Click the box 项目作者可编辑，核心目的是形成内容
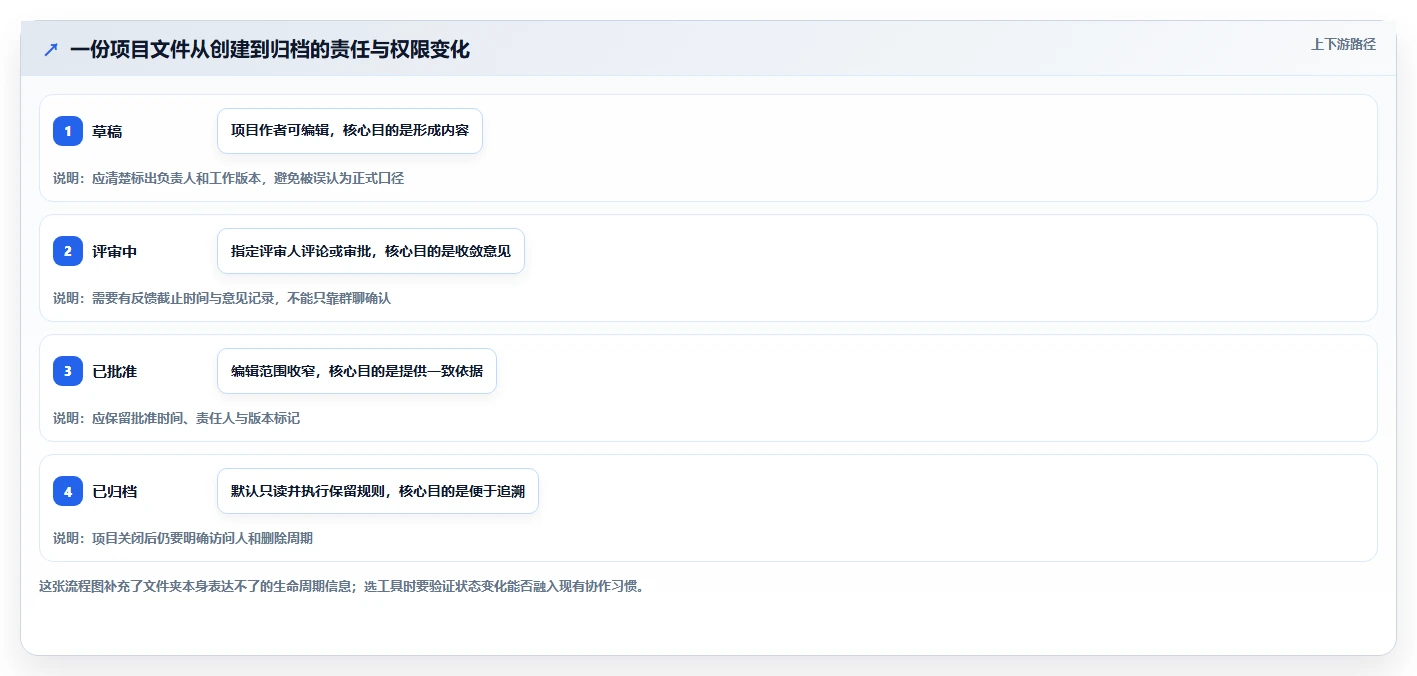This screenshot has width=1417, height=676. click(x=350, y=131)
